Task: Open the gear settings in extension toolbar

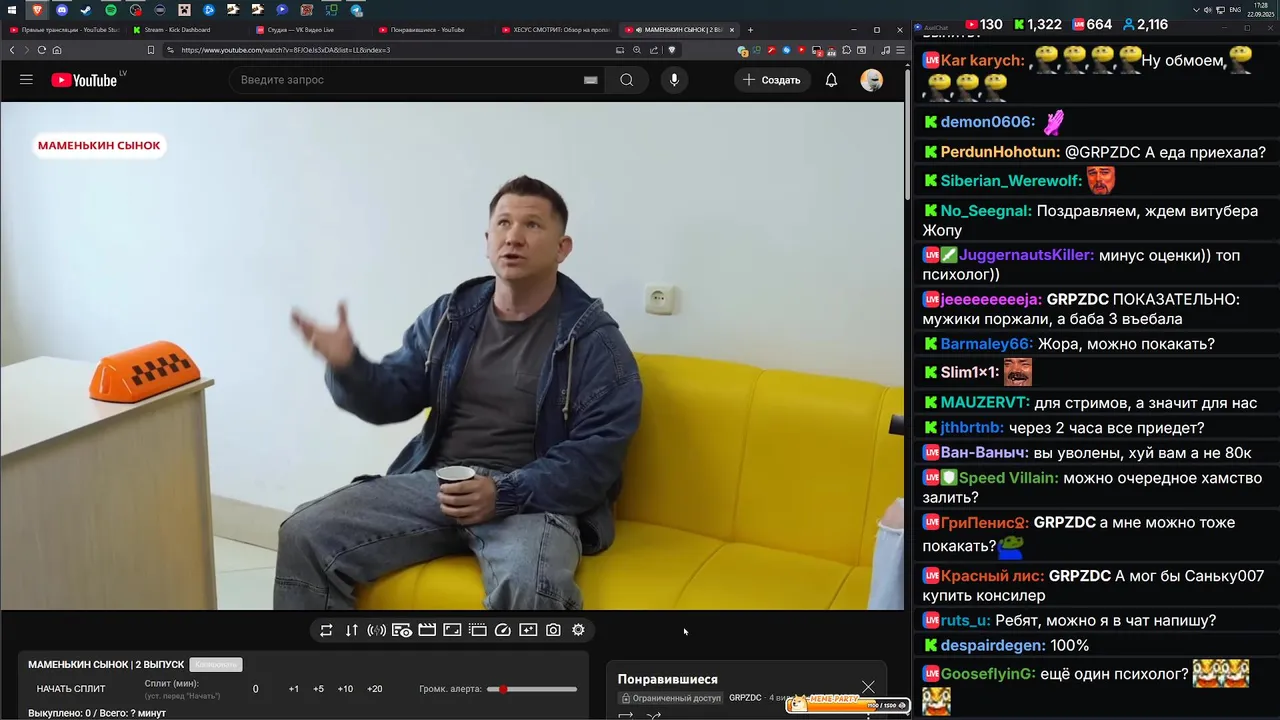Action: coord(578,630)
